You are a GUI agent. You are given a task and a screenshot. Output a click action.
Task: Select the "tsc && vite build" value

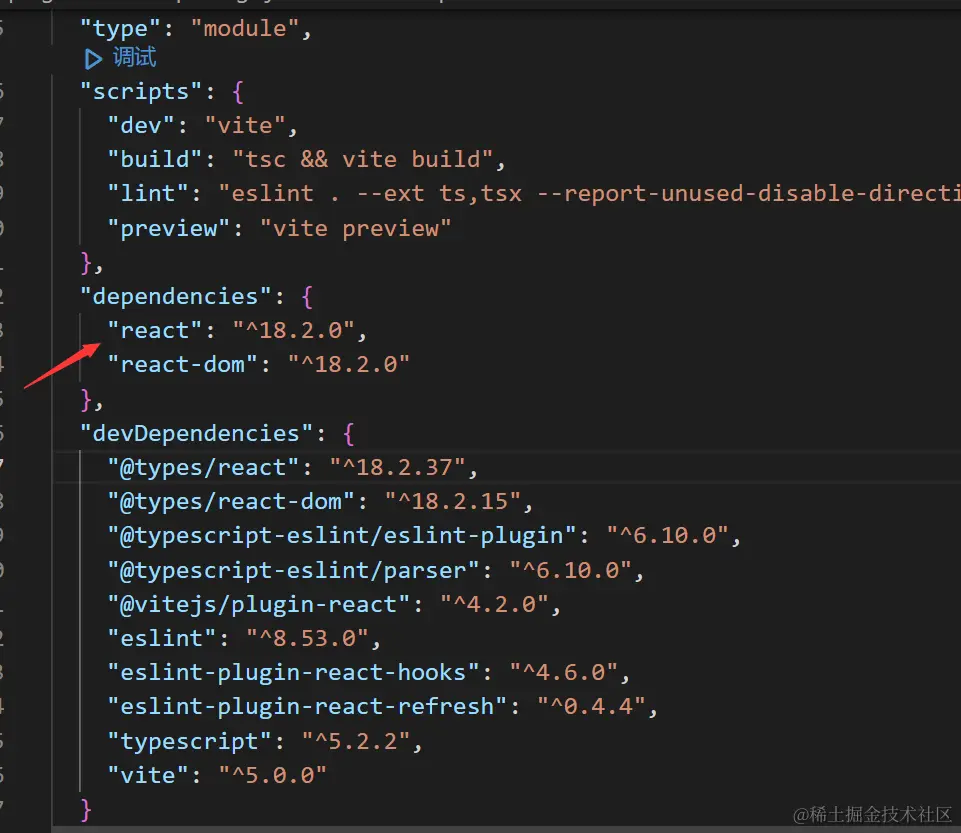363,159
